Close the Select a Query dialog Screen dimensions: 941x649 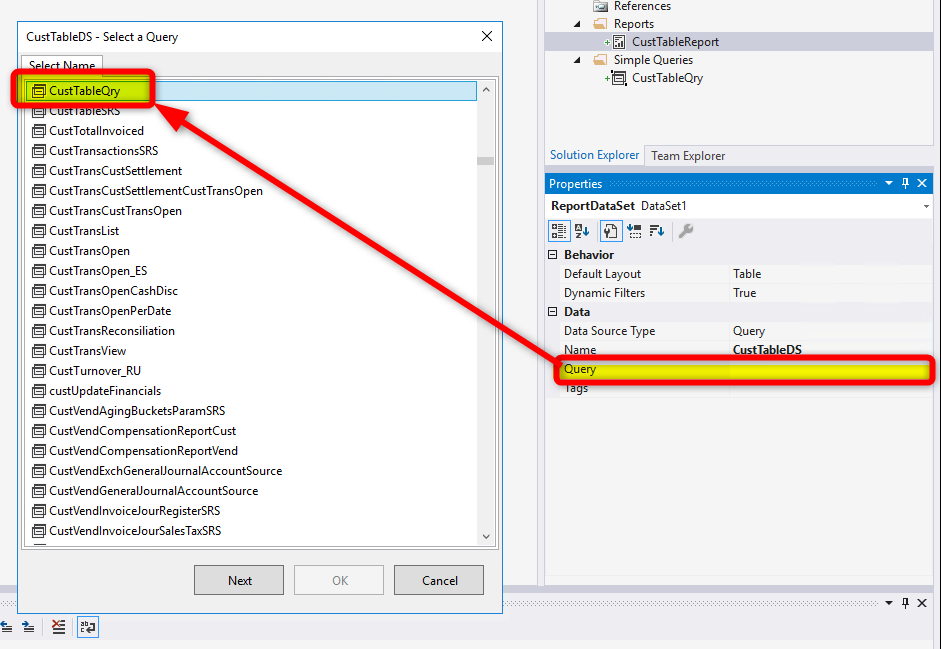click(487, 37)
